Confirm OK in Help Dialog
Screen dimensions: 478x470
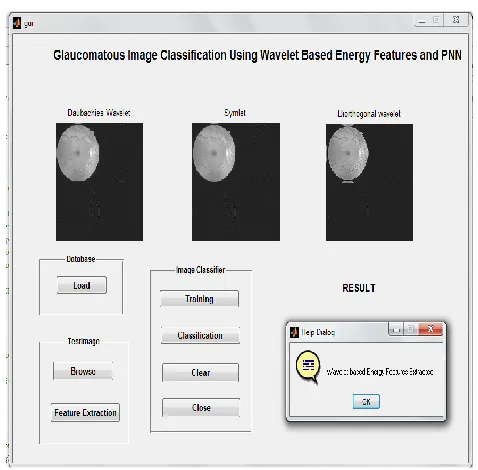pyautogui.click(x=366, y=402)
